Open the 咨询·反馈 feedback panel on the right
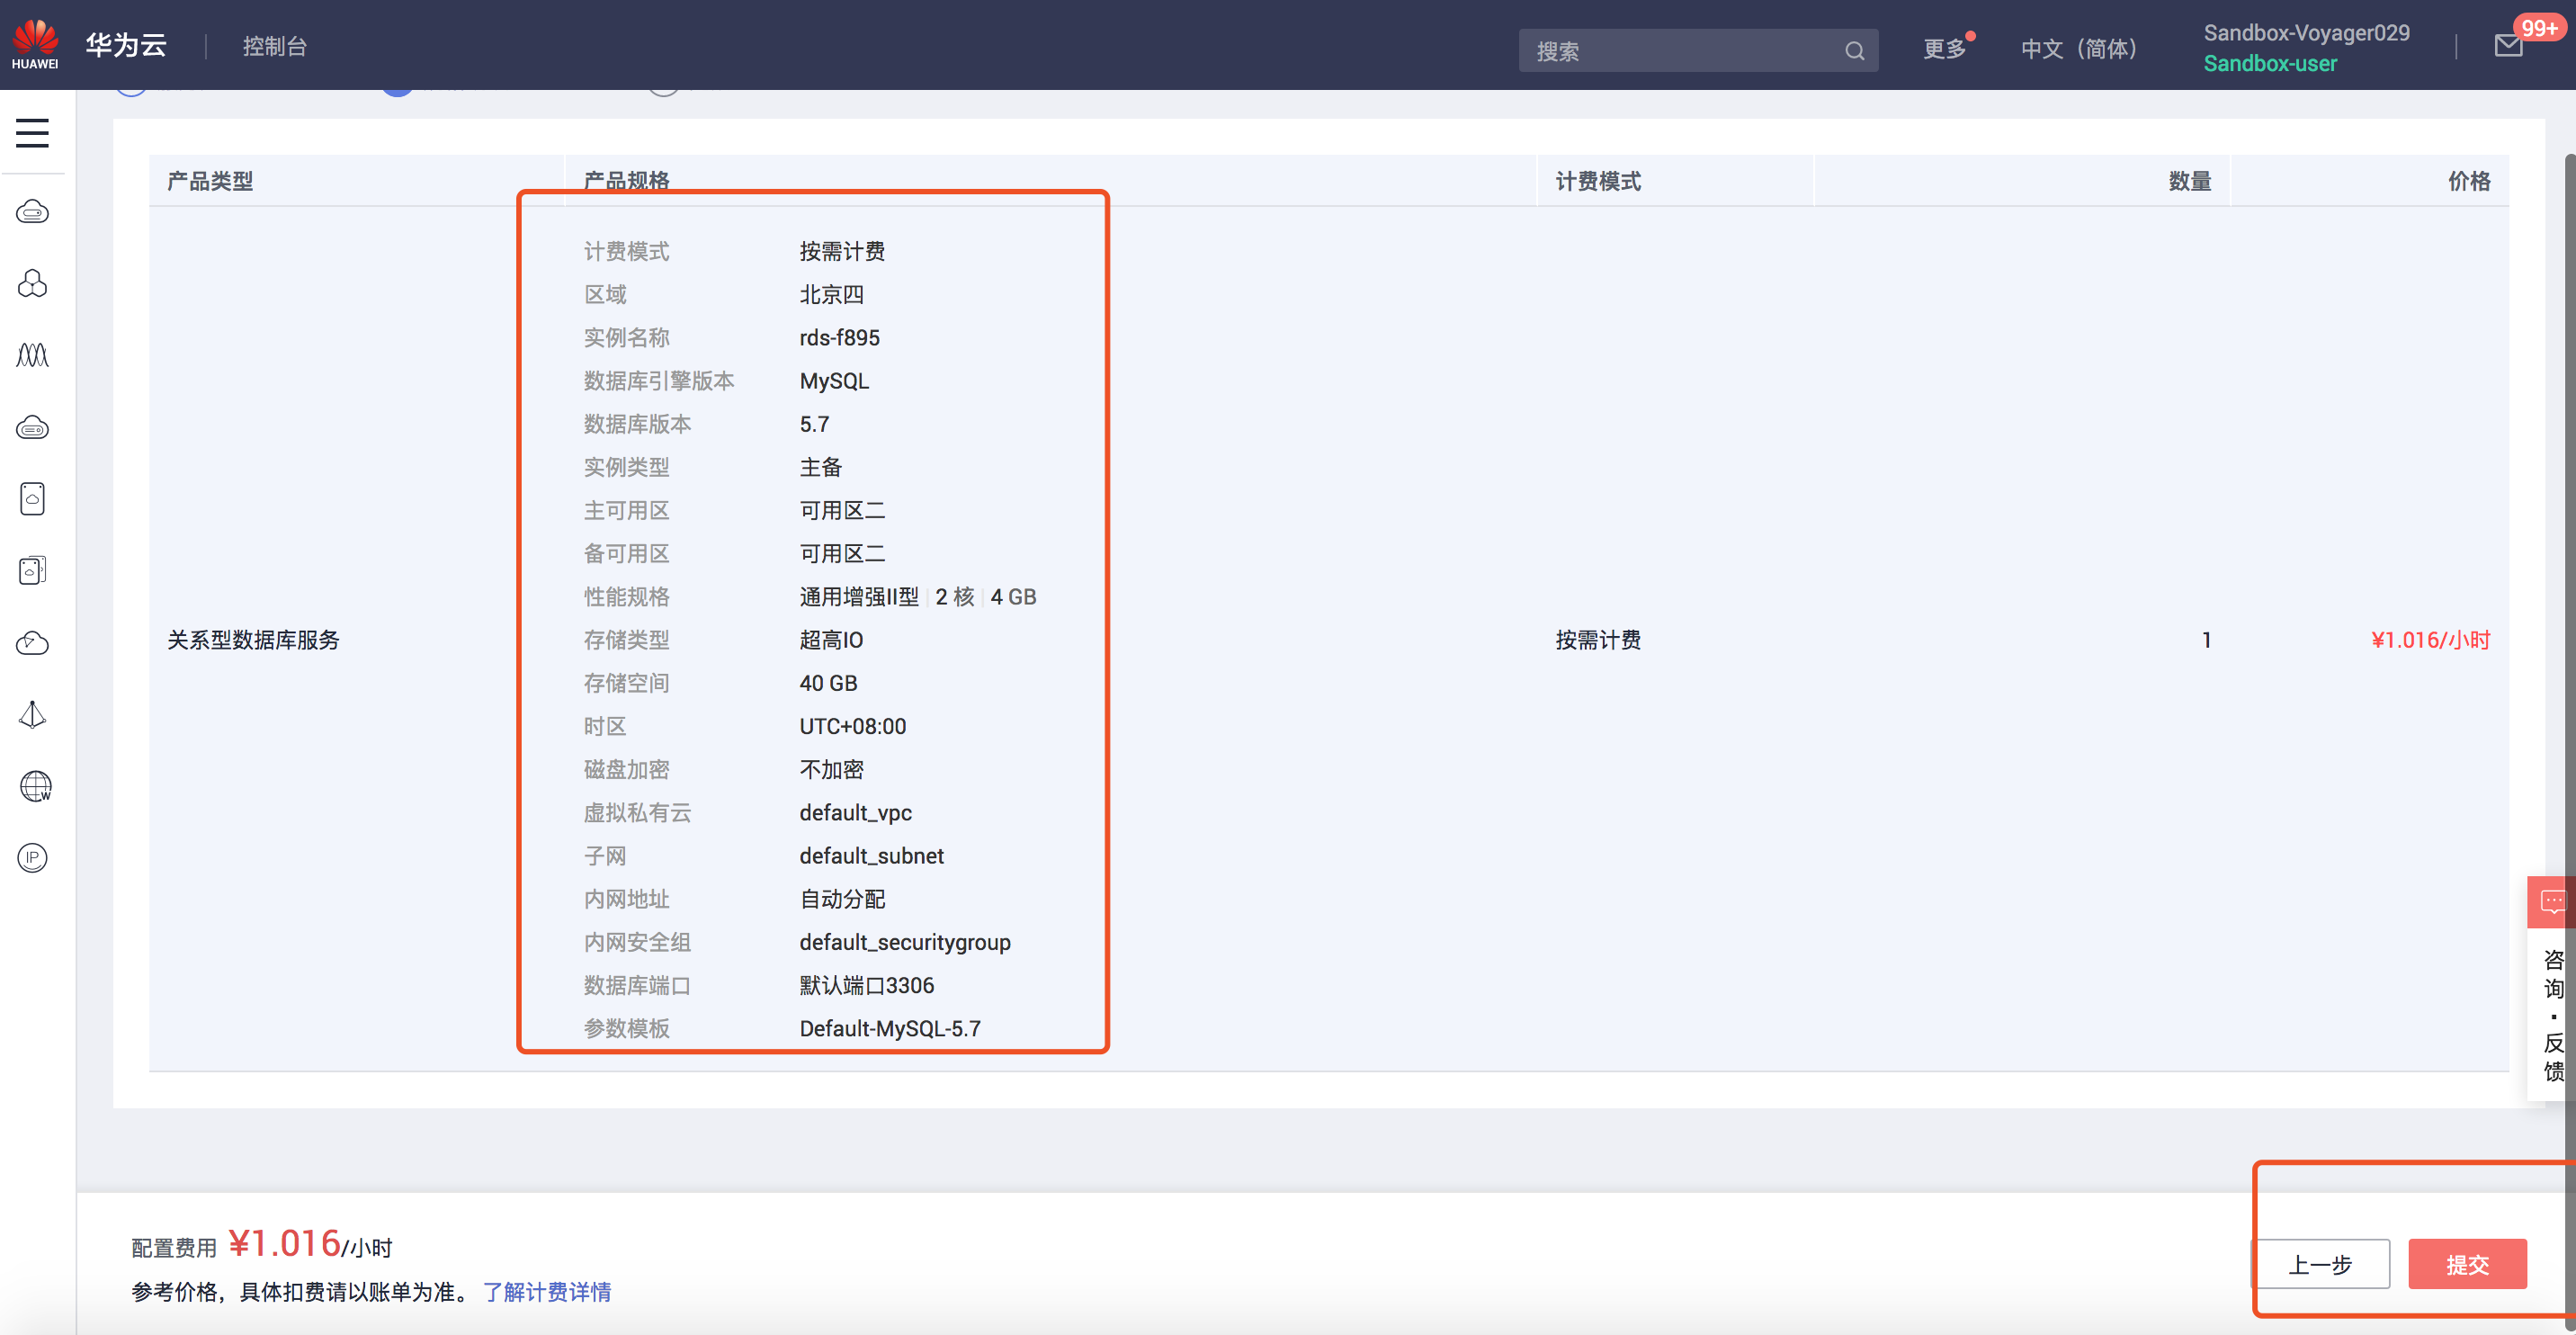2576x1335 pixels. click(x=2552, y=1000)
